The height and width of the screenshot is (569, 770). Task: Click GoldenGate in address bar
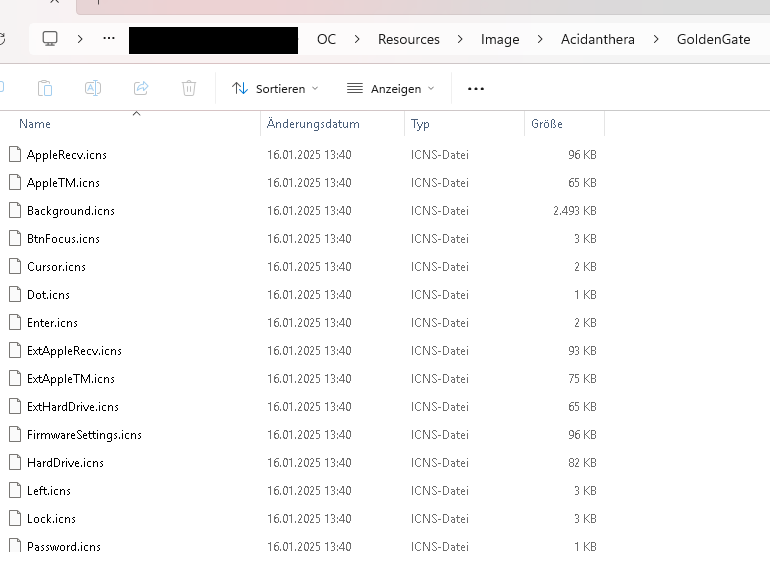tap(713, 39)
